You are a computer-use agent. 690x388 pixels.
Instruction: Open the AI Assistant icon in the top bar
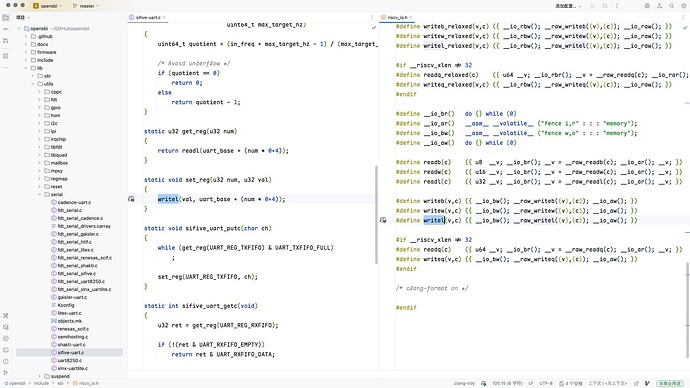(647, 6)
